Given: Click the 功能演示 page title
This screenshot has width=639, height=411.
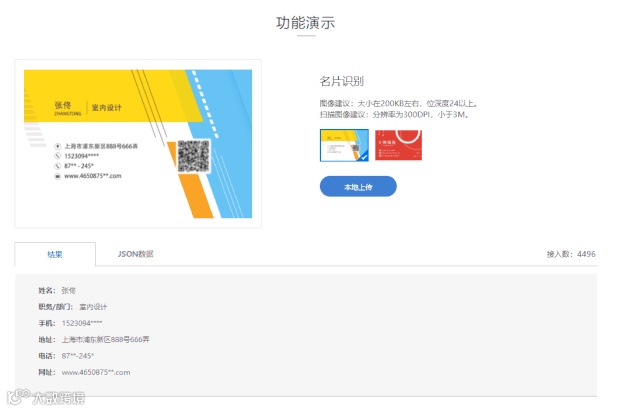Looking at the screenshot, I should [306, 23].
